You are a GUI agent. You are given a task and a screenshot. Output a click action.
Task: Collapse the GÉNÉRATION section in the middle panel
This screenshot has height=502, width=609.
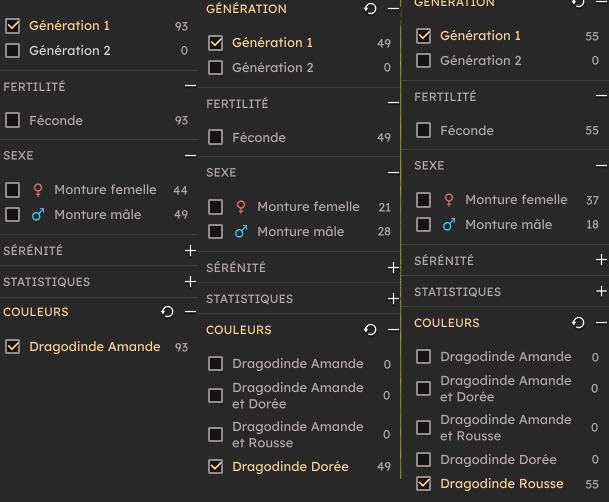(x=393, y=9)
